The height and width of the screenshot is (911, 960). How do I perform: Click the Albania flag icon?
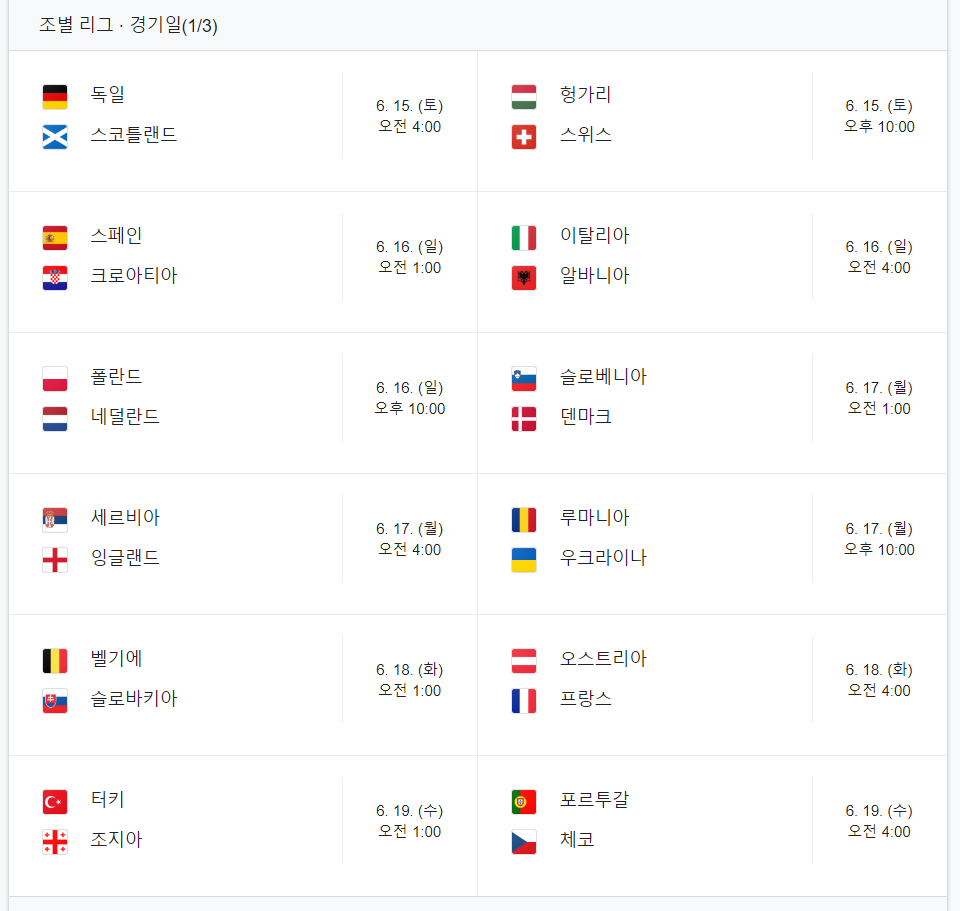click(523, 278)
